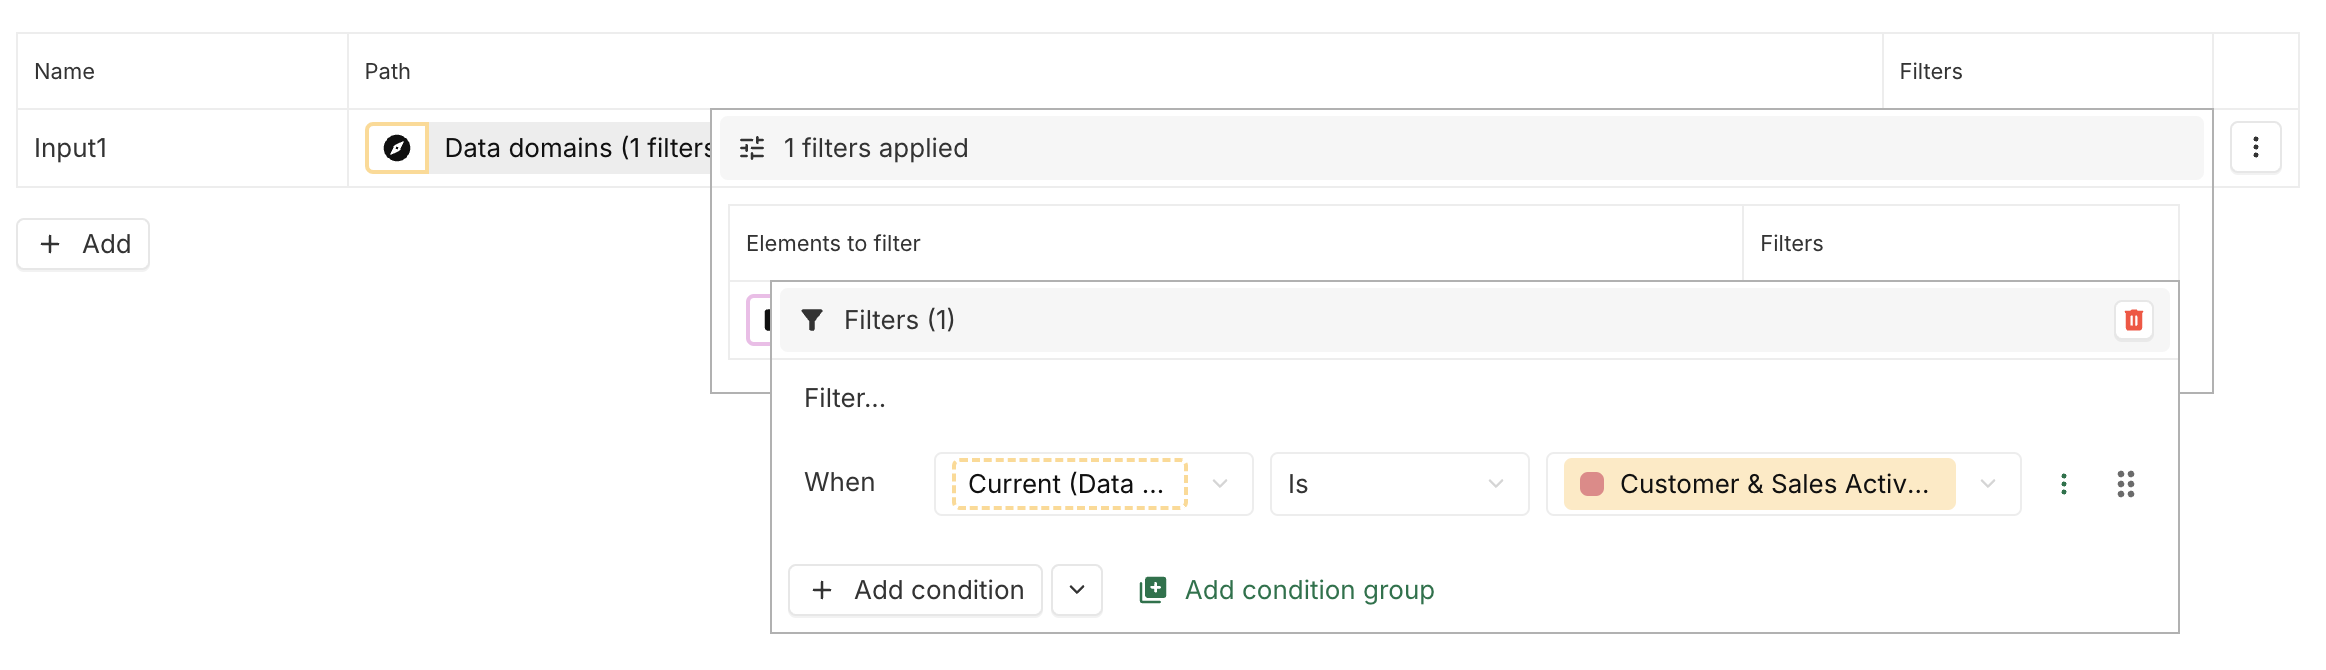Click the Add condition group icon
Image resolution: width=2326 pixels, height=670 pixels.
1153,590
